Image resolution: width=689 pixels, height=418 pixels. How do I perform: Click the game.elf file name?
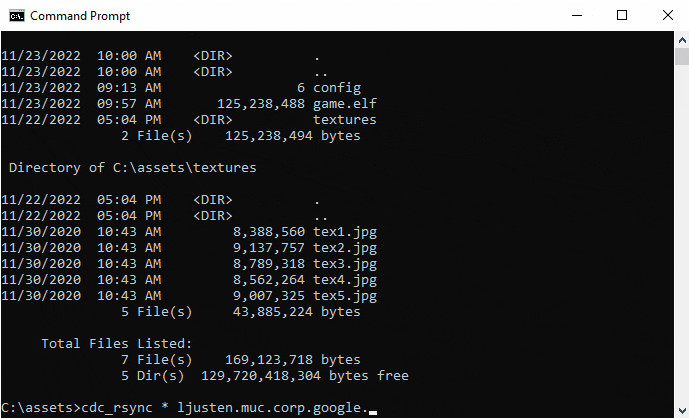pyautogui.click(x=345, y=104)
